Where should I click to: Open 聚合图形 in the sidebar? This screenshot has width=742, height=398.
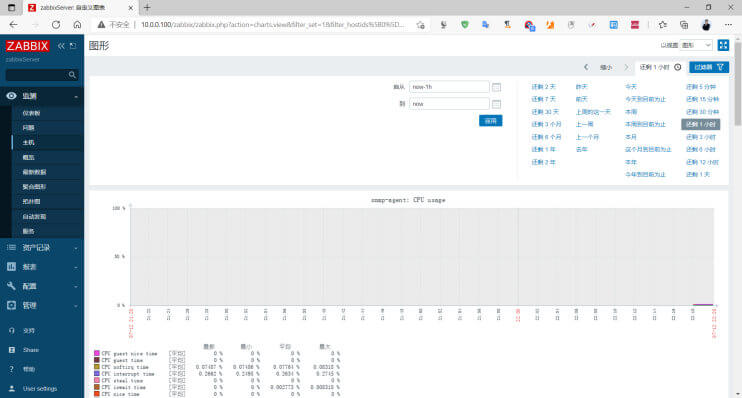(x=34, y=186)
